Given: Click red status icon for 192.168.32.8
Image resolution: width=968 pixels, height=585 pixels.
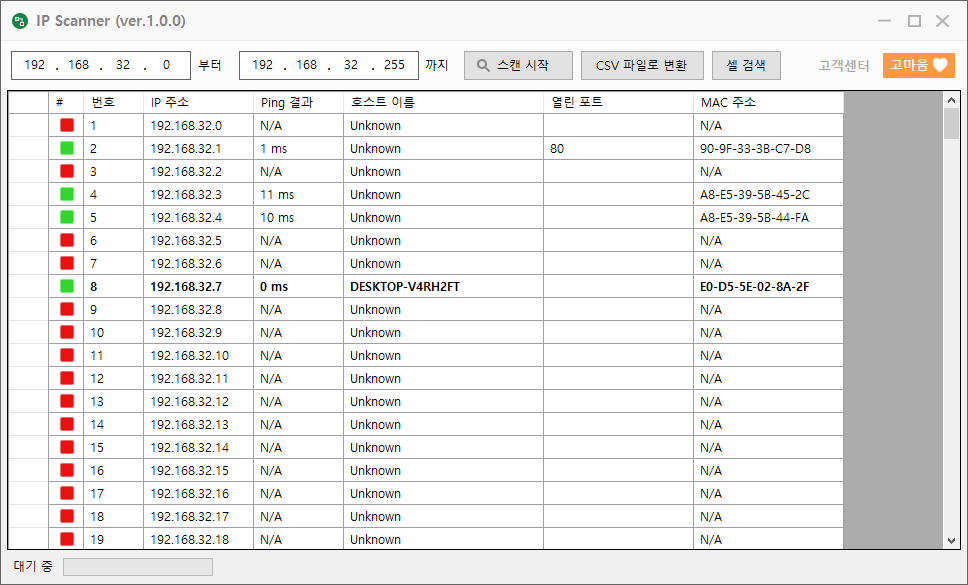Looking at the screenshot, I should [67, 309].
